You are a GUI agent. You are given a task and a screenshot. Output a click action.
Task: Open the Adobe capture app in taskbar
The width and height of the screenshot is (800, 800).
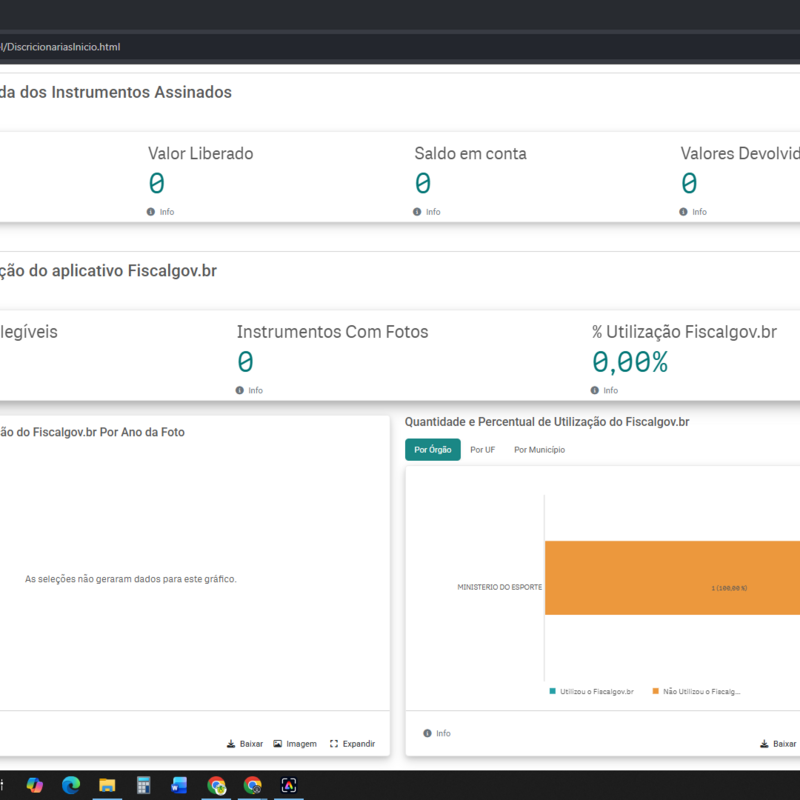289,785
